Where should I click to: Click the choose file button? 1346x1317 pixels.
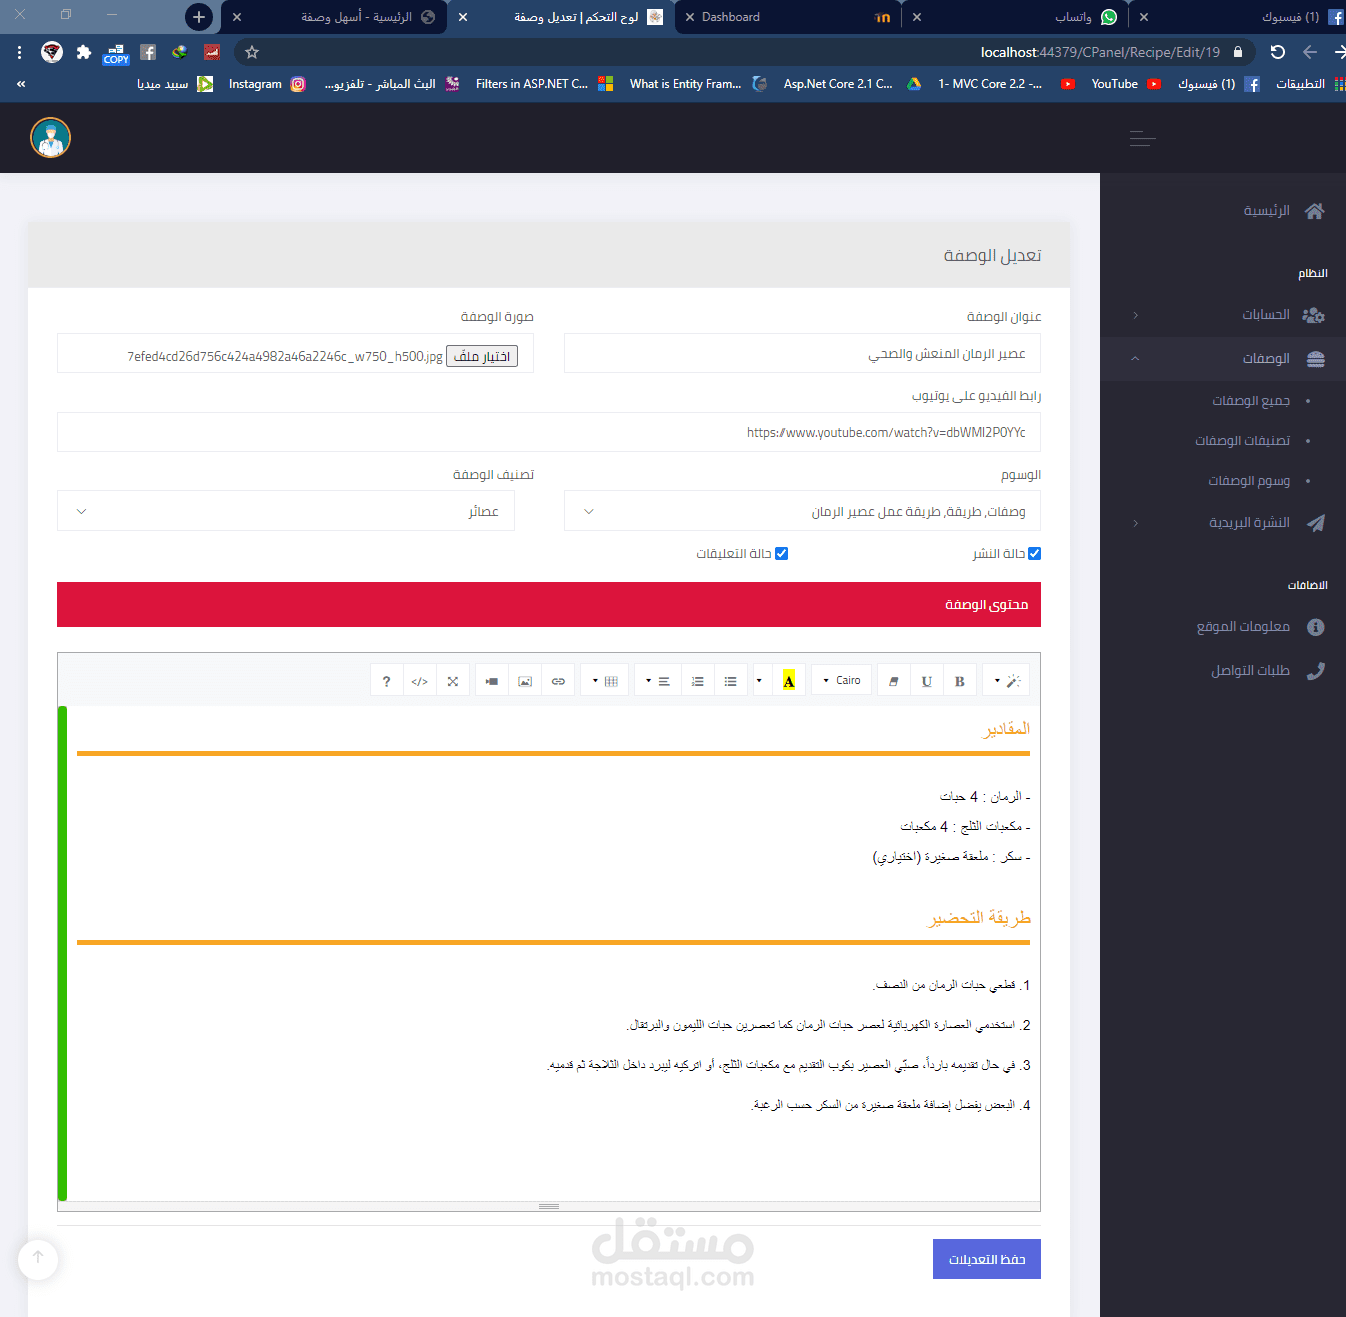coord(482,356)
